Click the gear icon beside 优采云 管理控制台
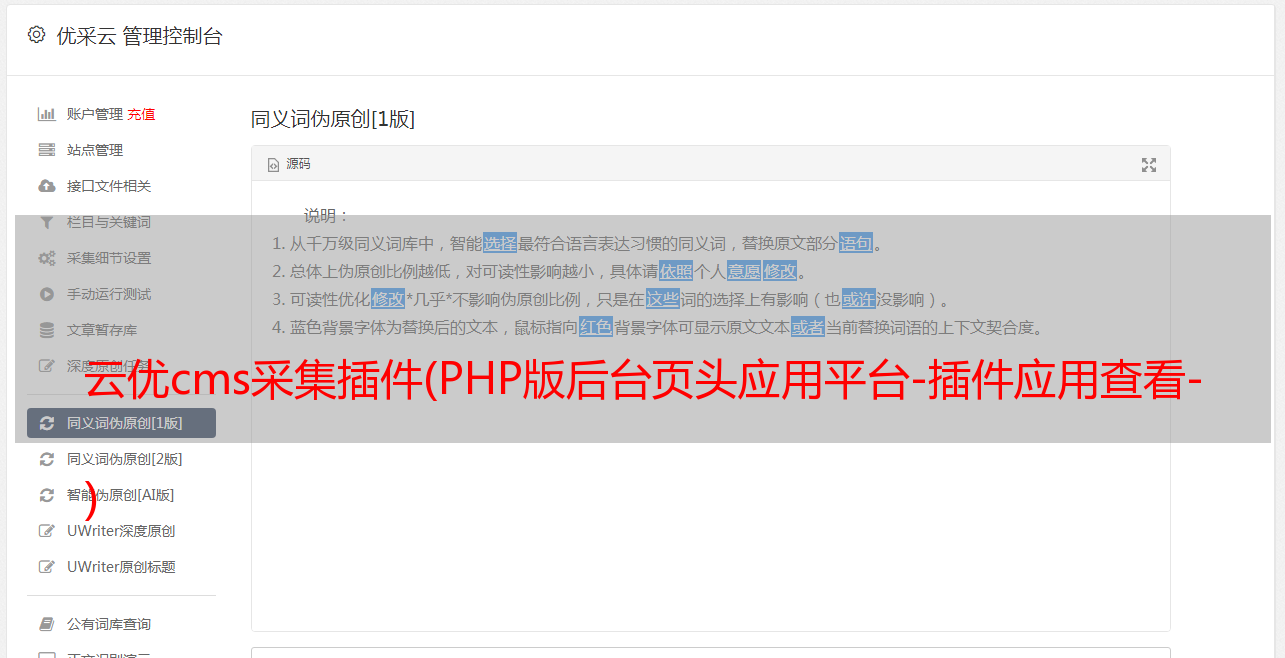1285x658 pixels. tap(36, 35)
